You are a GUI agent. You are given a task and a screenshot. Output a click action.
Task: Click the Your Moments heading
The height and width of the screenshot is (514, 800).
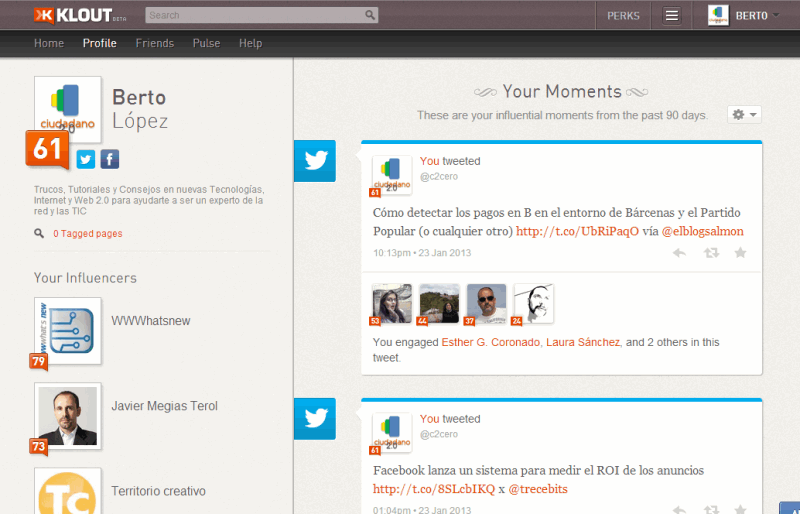tap(562, 91)
